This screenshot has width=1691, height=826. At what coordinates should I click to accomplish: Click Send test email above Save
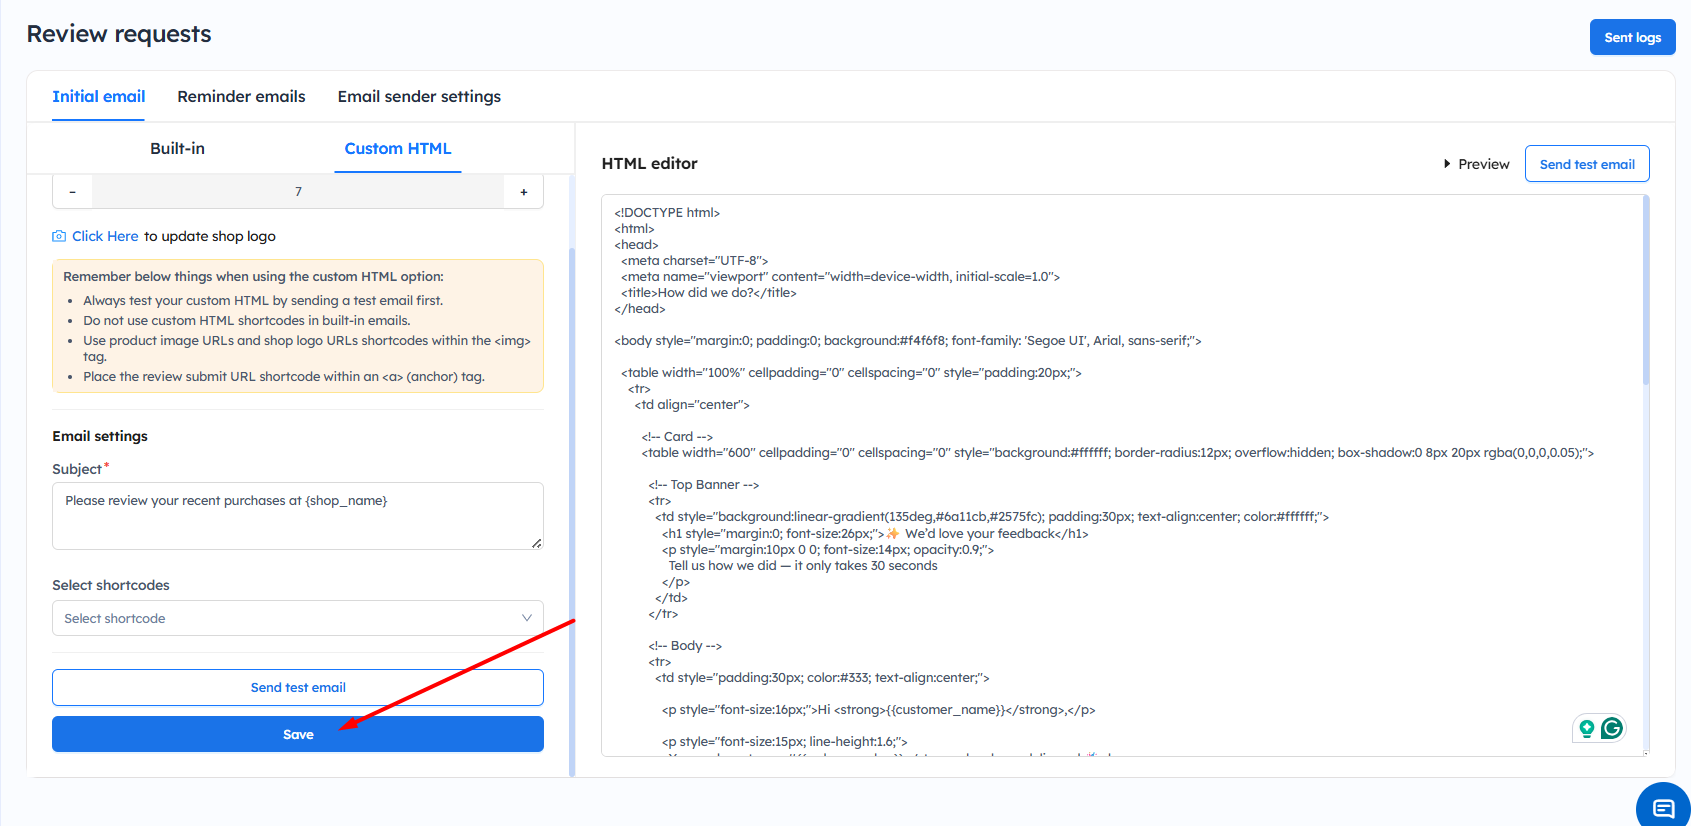297,687
